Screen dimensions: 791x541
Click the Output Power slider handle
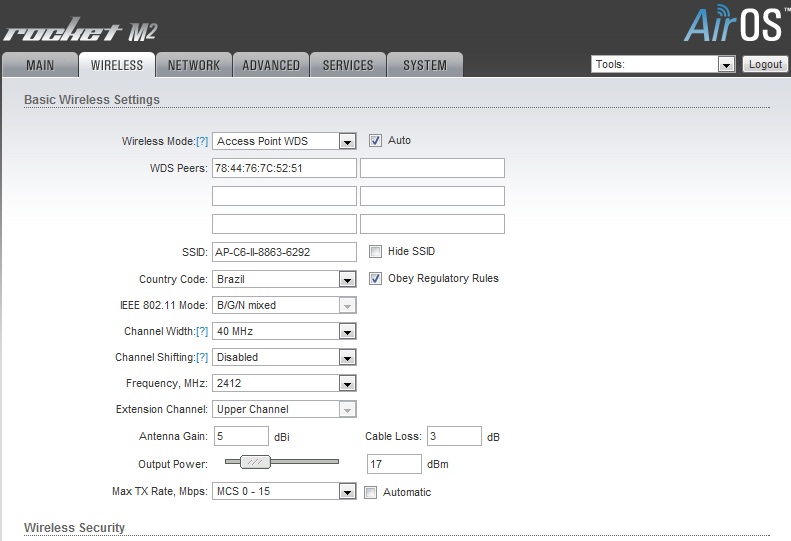[x=255, y=462]
